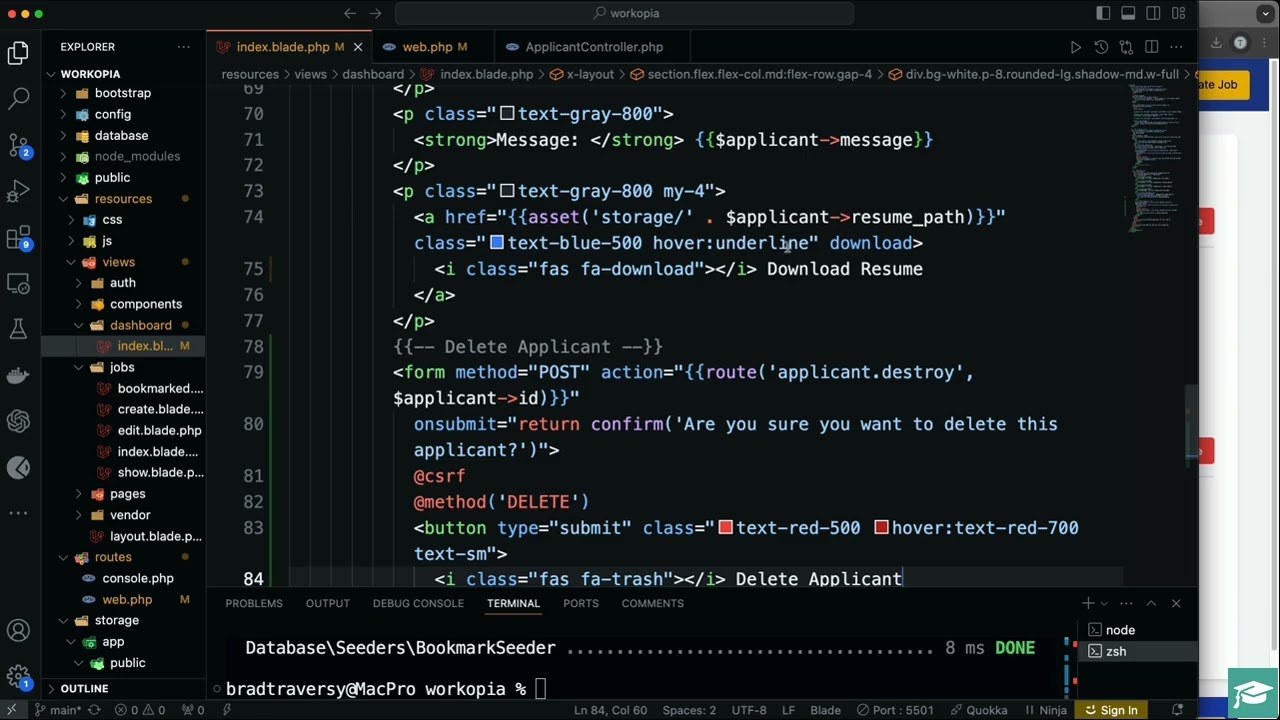
Task: Switch to the web.php editor tab
Action: 427,47
